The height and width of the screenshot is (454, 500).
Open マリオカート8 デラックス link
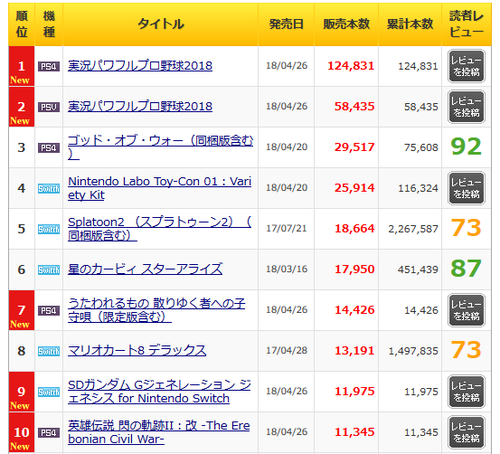137,351
